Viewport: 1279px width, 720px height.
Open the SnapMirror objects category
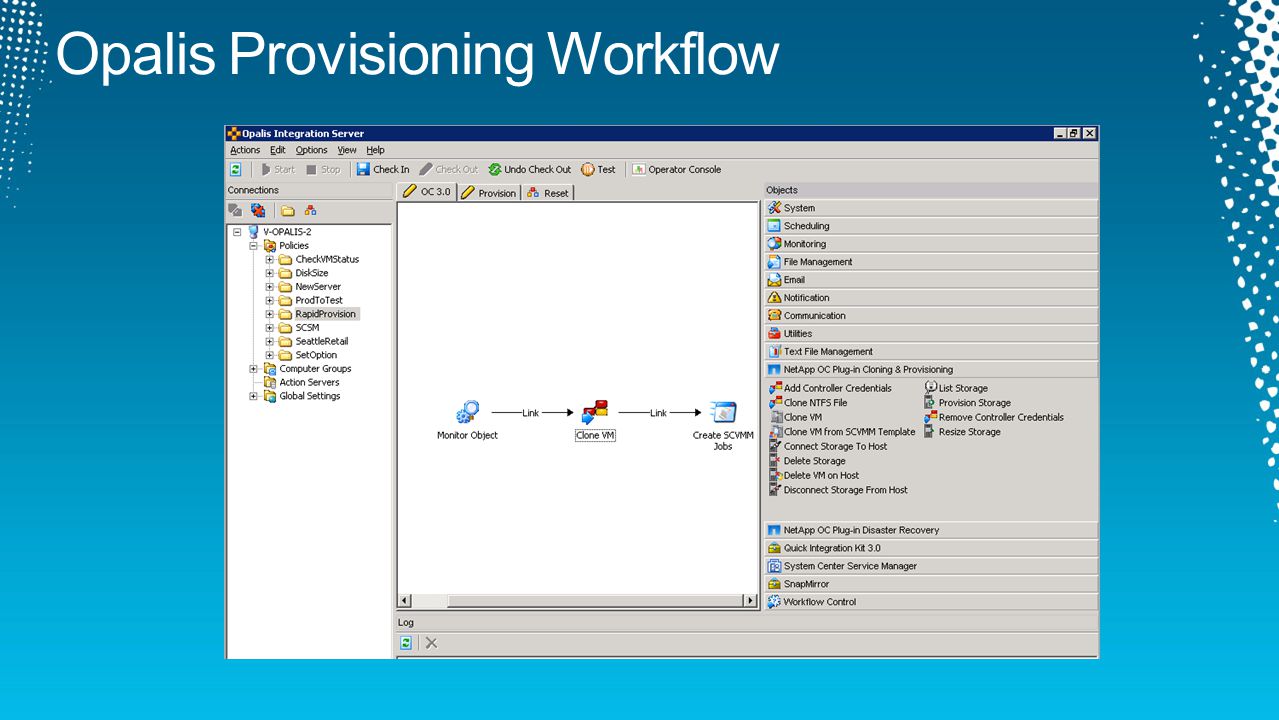pyautogui.click(x=931, y=584)
